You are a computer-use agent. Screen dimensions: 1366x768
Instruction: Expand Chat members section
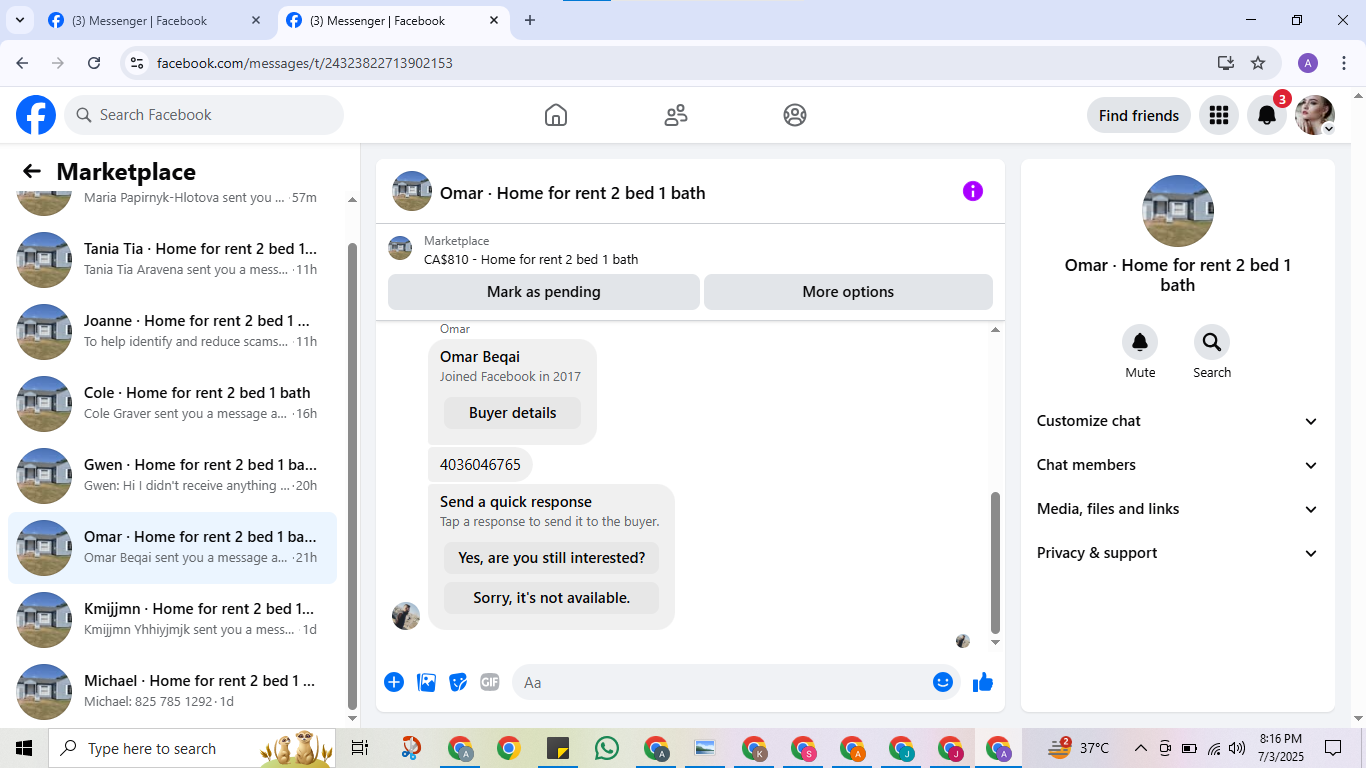pos(1178,465)
